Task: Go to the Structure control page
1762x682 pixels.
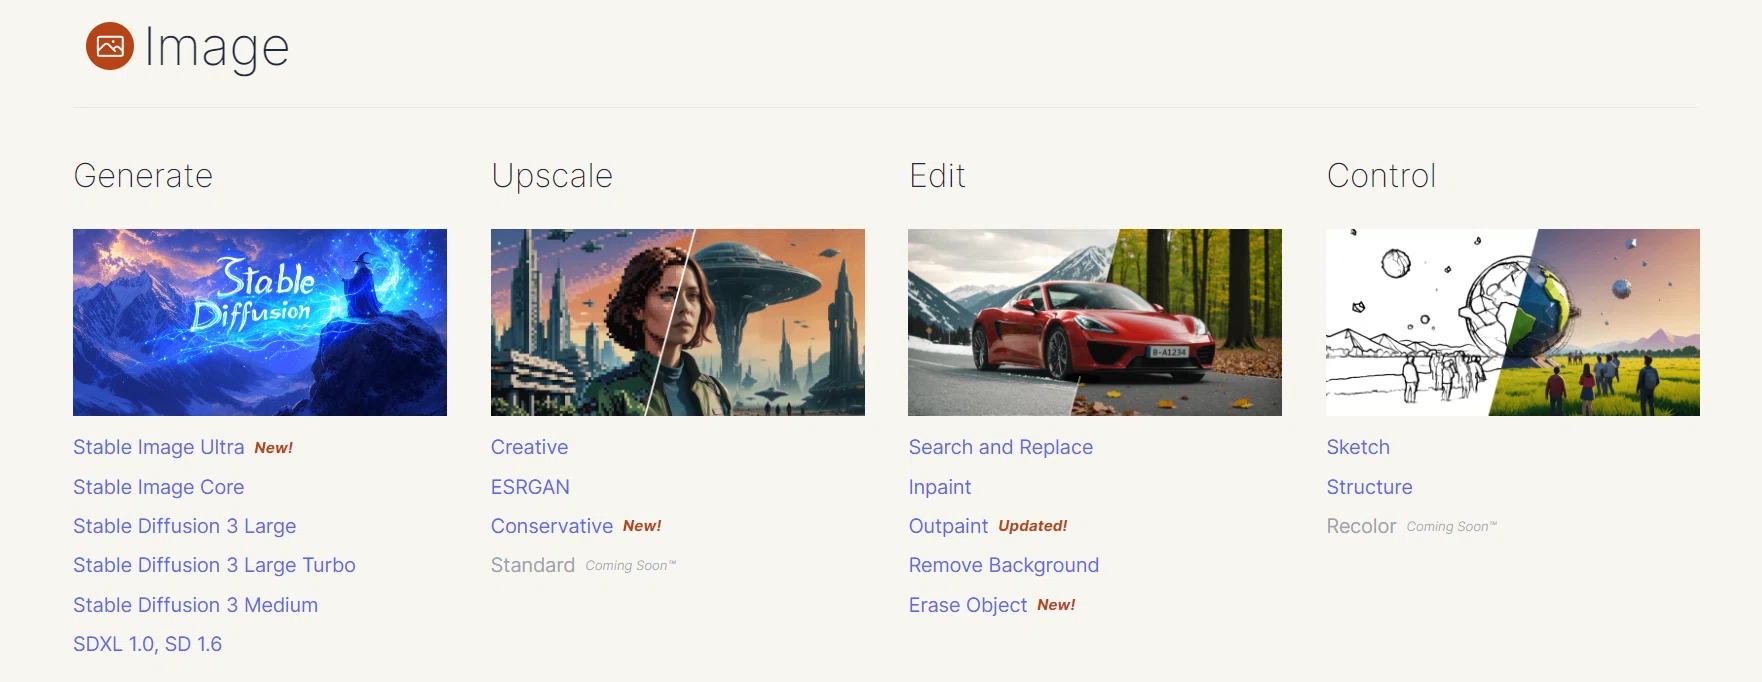Action: (1370, 487)
